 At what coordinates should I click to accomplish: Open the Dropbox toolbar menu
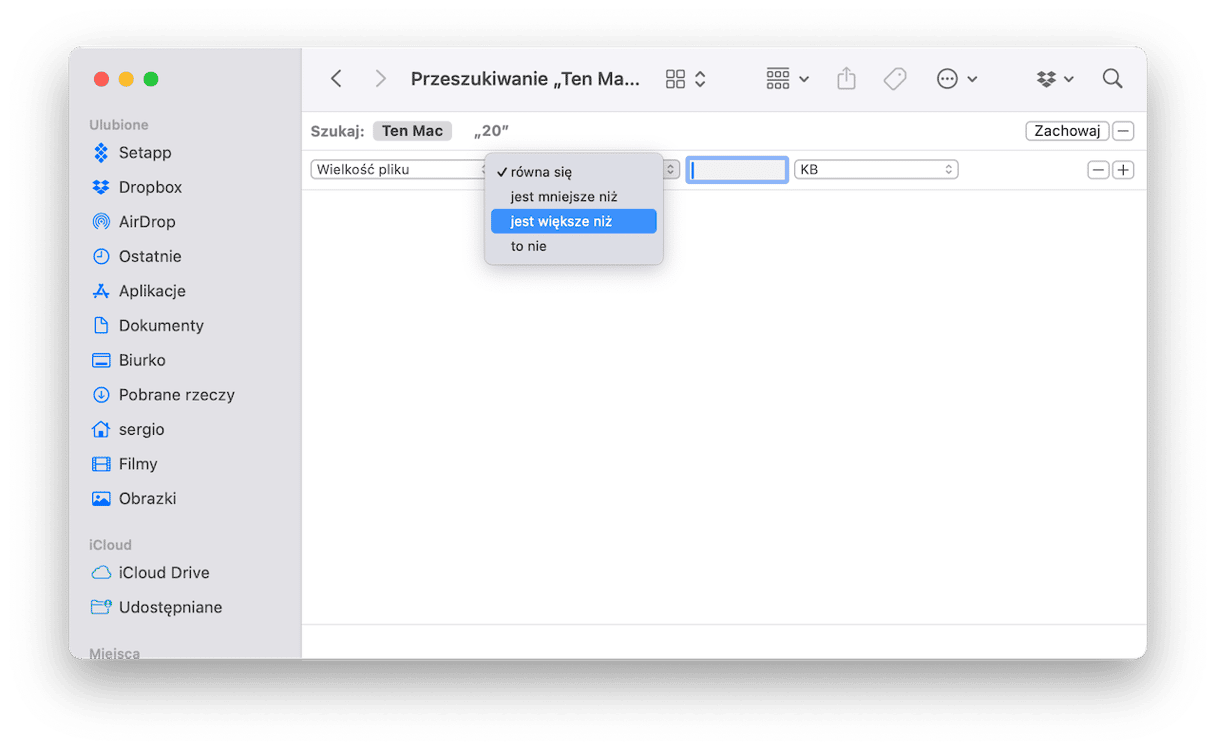1055,79
